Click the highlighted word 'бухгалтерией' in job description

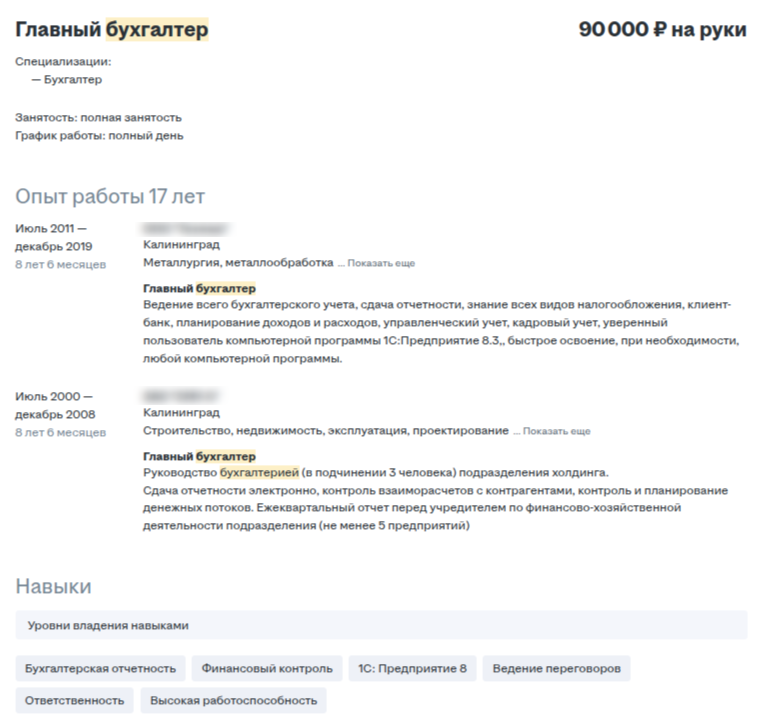coord(259,472)
